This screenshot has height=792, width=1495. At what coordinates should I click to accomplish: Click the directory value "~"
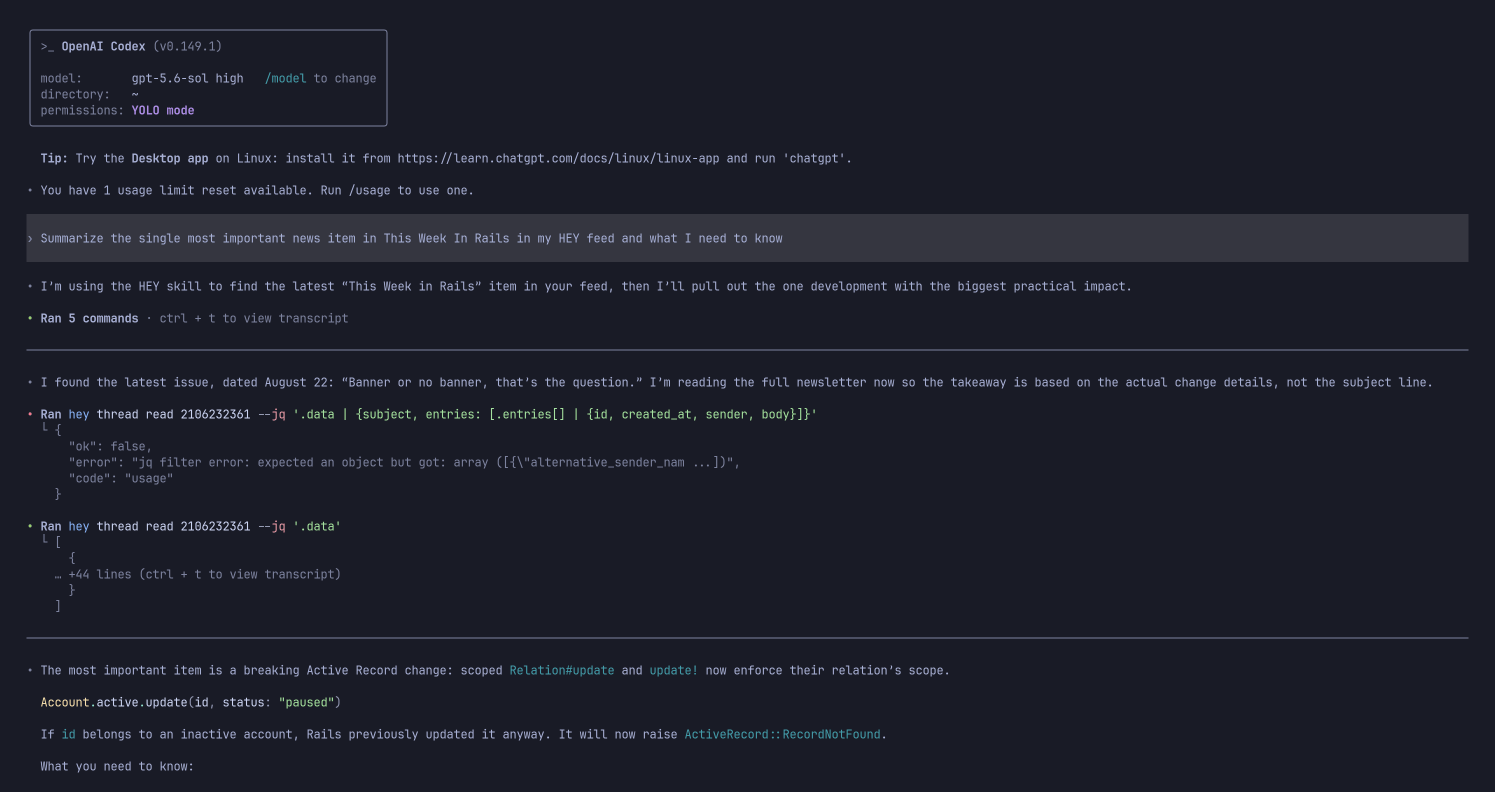click(x=135, y=95)
